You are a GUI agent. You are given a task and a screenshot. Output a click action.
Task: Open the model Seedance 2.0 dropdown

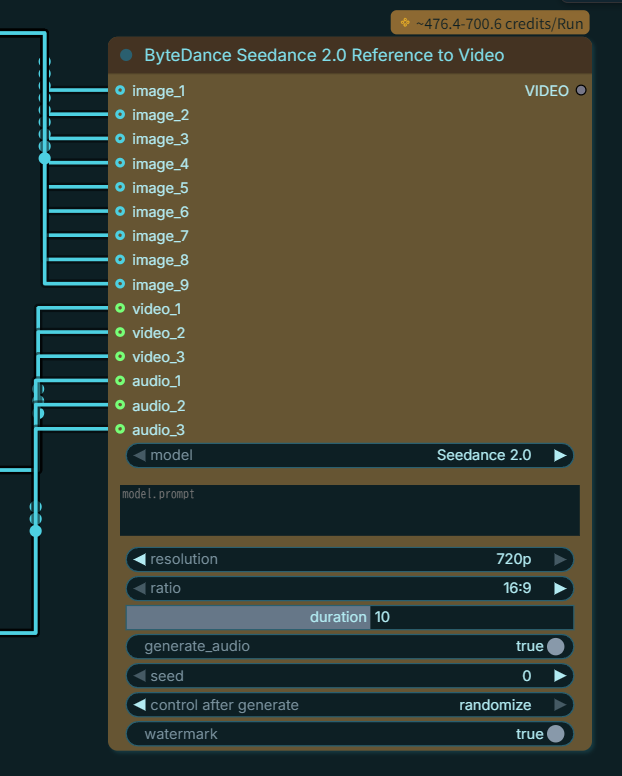[350, 455]
